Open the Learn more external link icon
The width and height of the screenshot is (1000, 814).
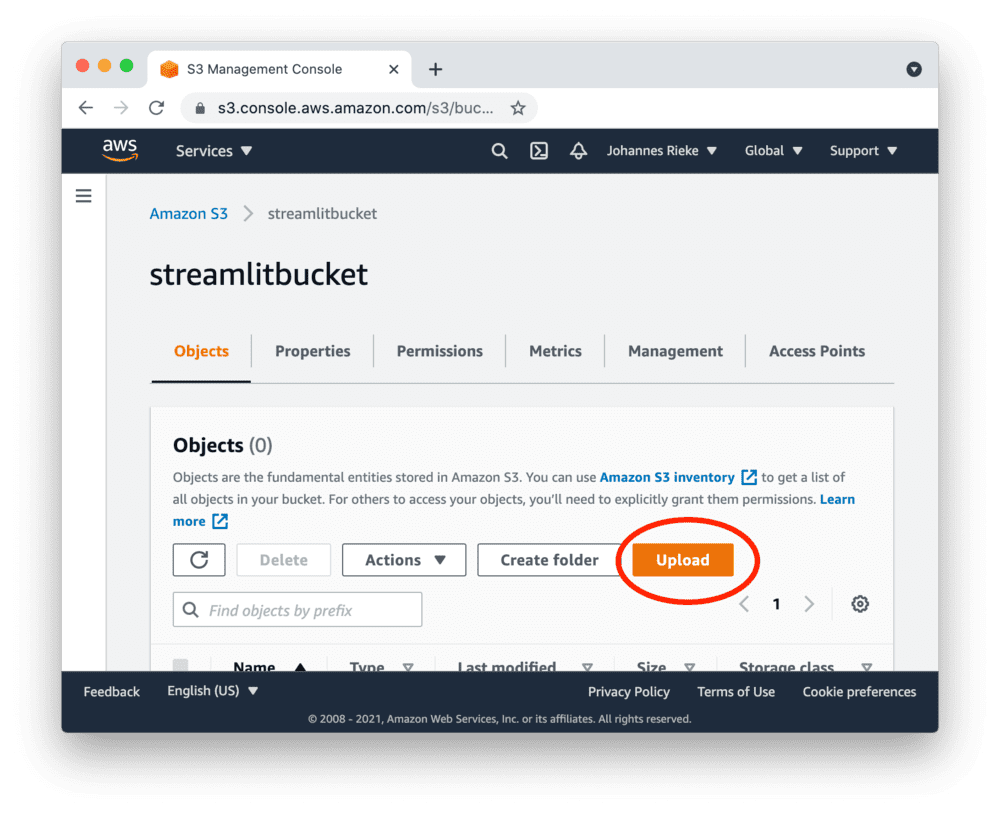tap(222, 521)
